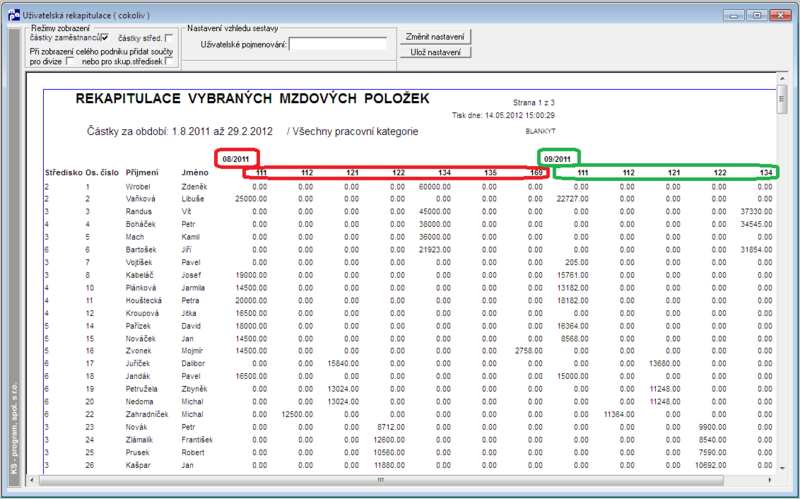Click the surname 'Zlámalík'

coord(139,440)
